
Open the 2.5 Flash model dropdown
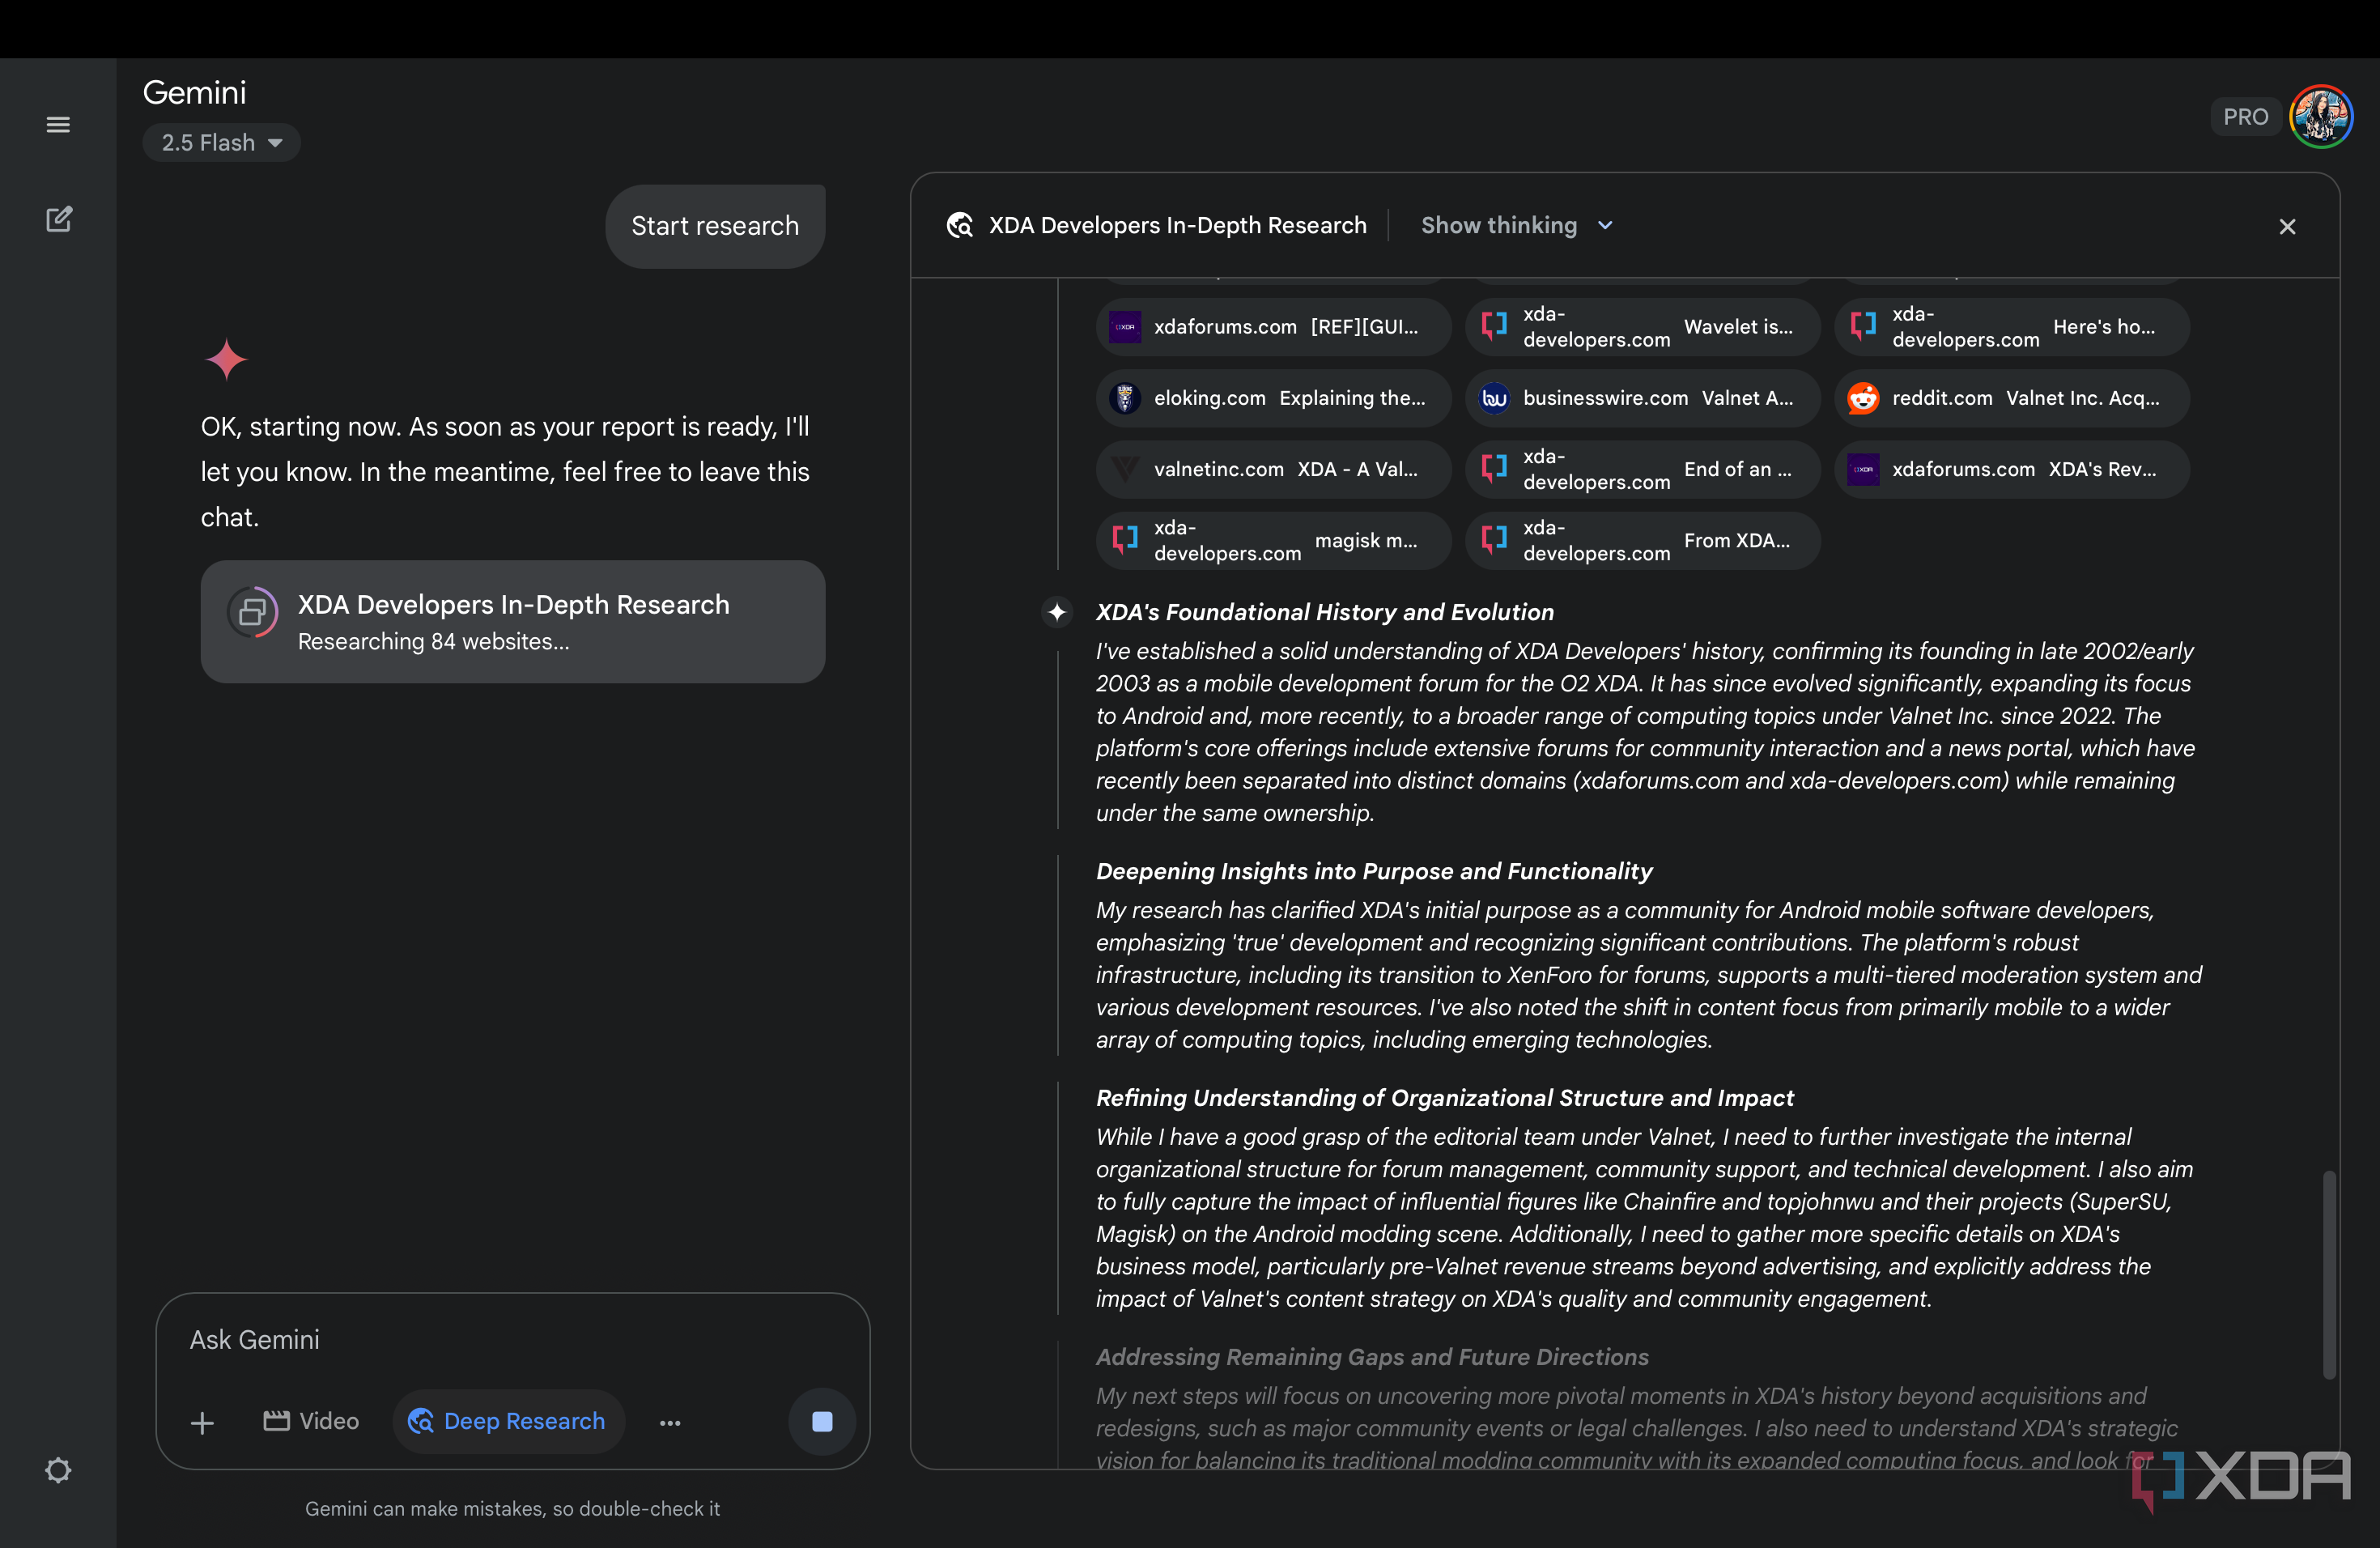(x=221, y=143)
